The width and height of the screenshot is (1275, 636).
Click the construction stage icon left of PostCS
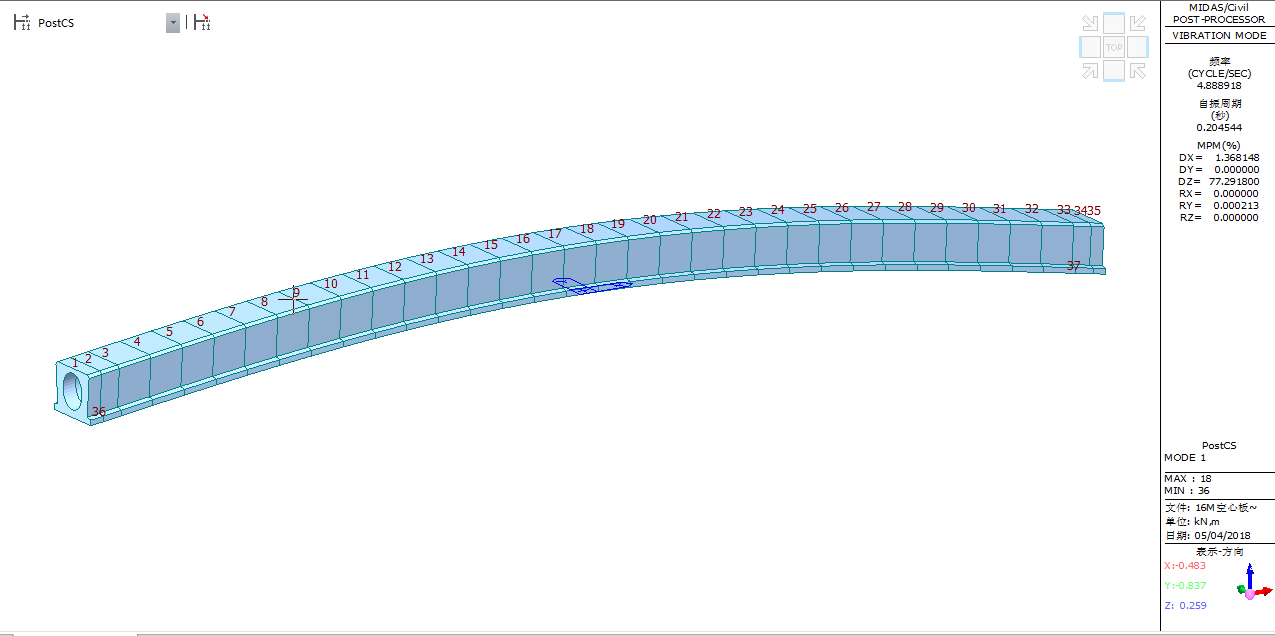tap(21, 22)
